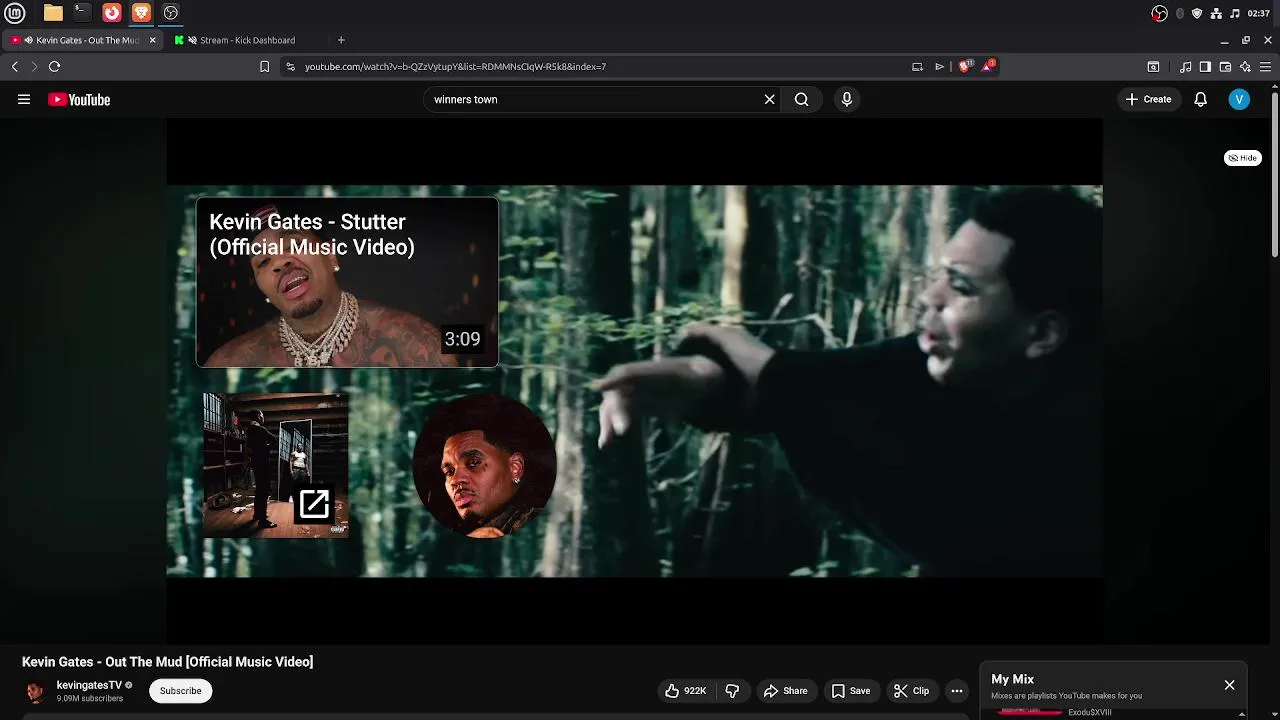Screen dimensions: 1280x720
Task: Start voice search with the microphone
Action: pos(847,99)
